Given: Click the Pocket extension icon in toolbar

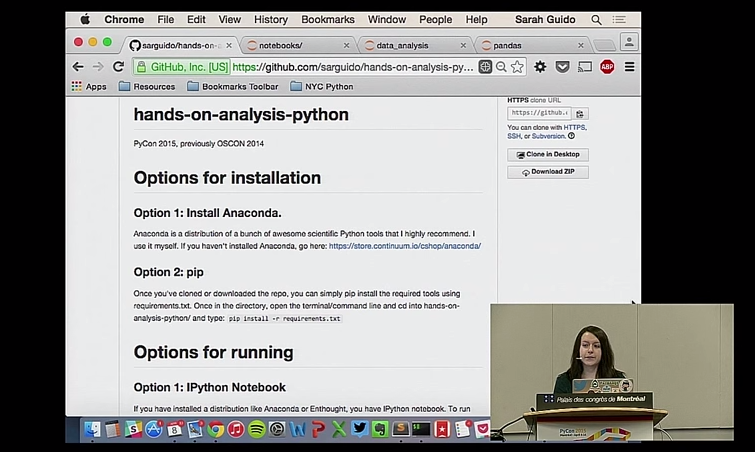Looking at the screenshot, I should click(562, 67).
